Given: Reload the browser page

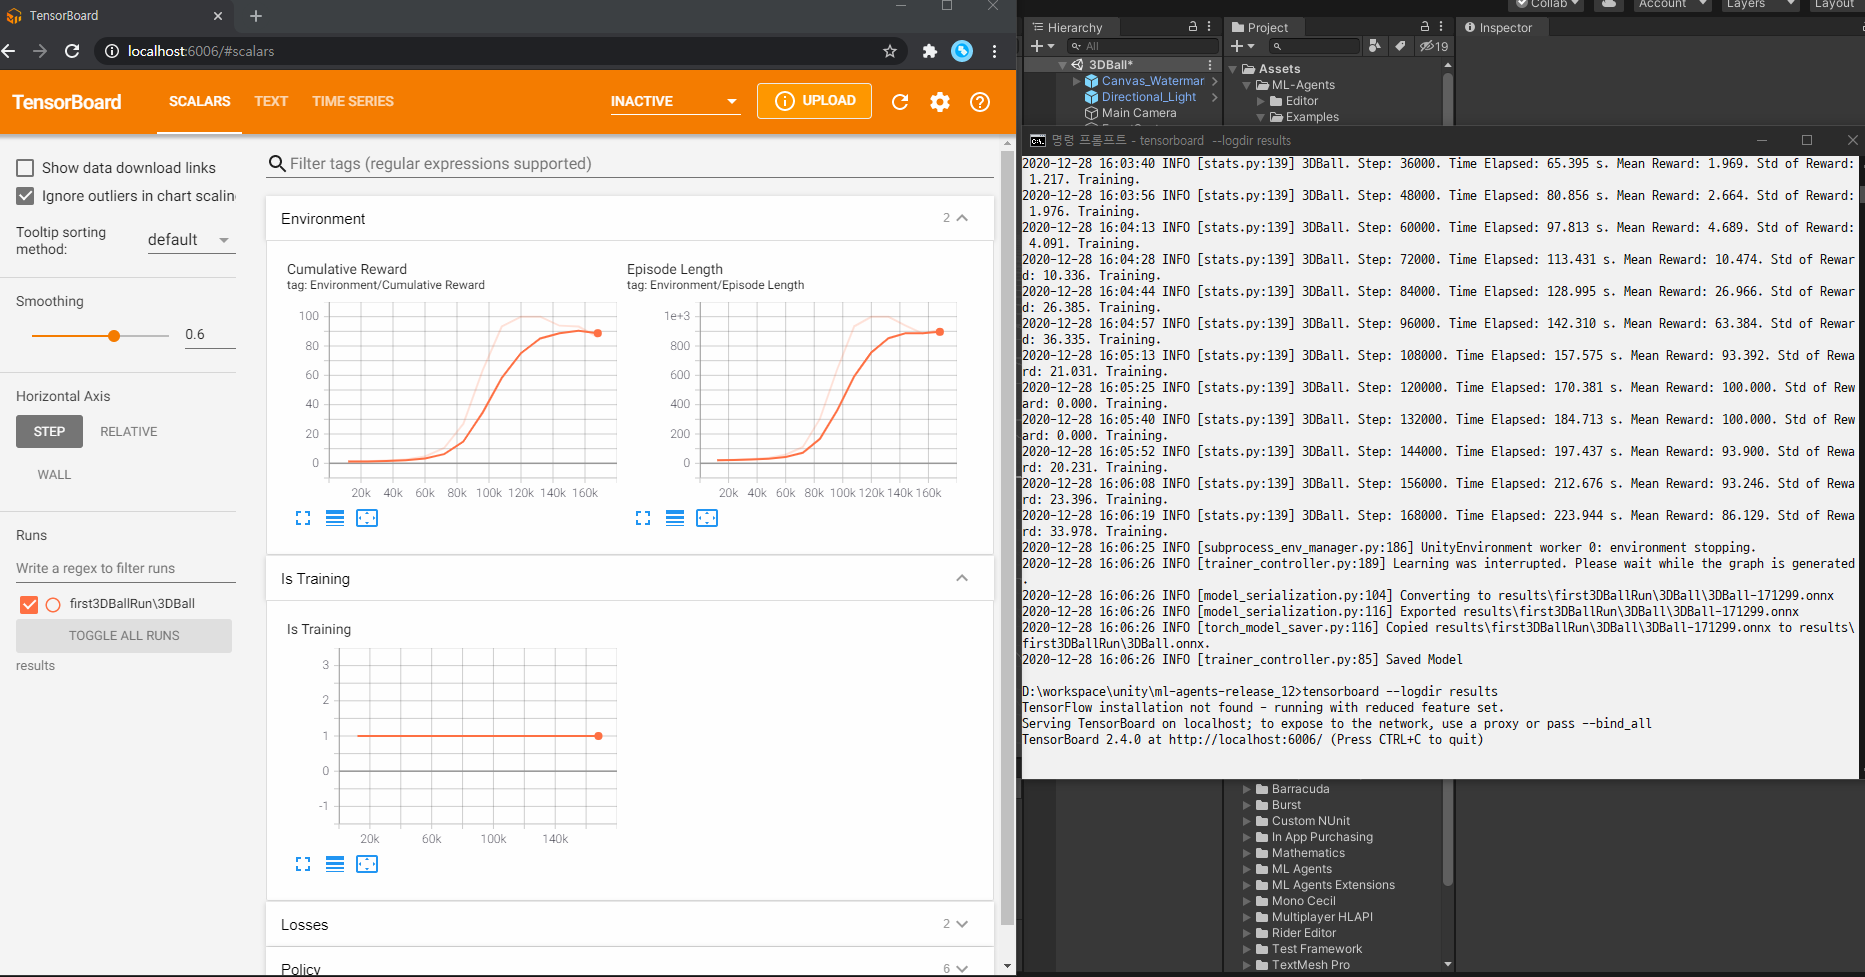Looking at the screenshot, I should 72,51.
